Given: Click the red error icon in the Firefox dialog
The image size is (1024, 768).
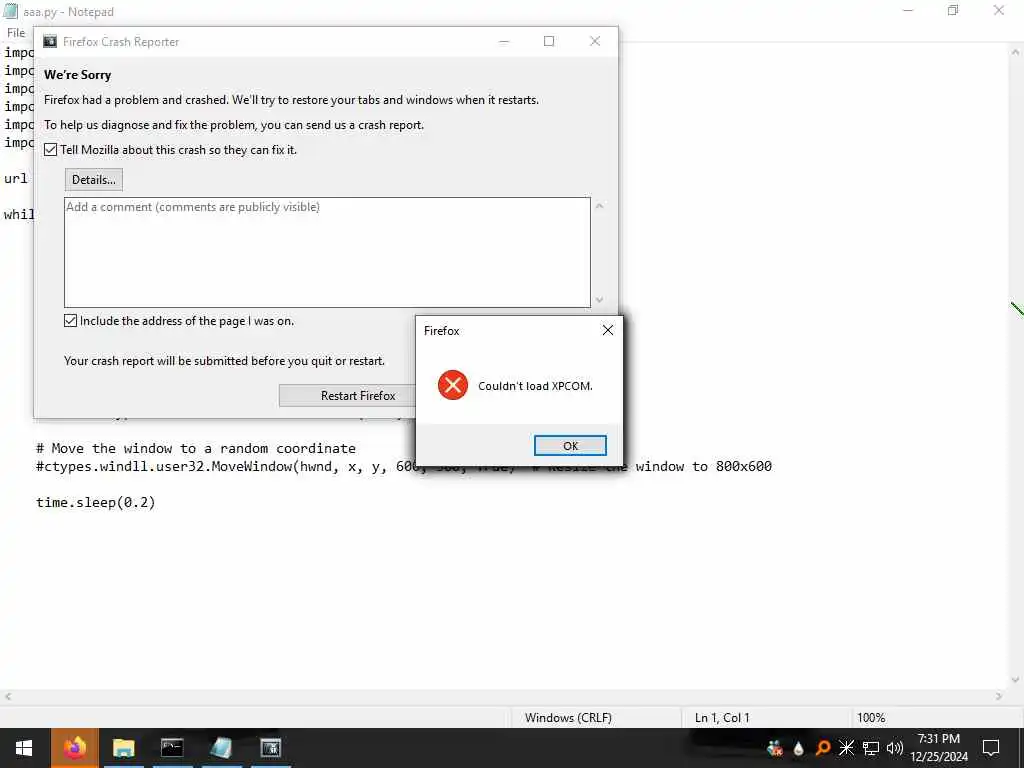Looking at the screenshot, I should tap(453, 385).
